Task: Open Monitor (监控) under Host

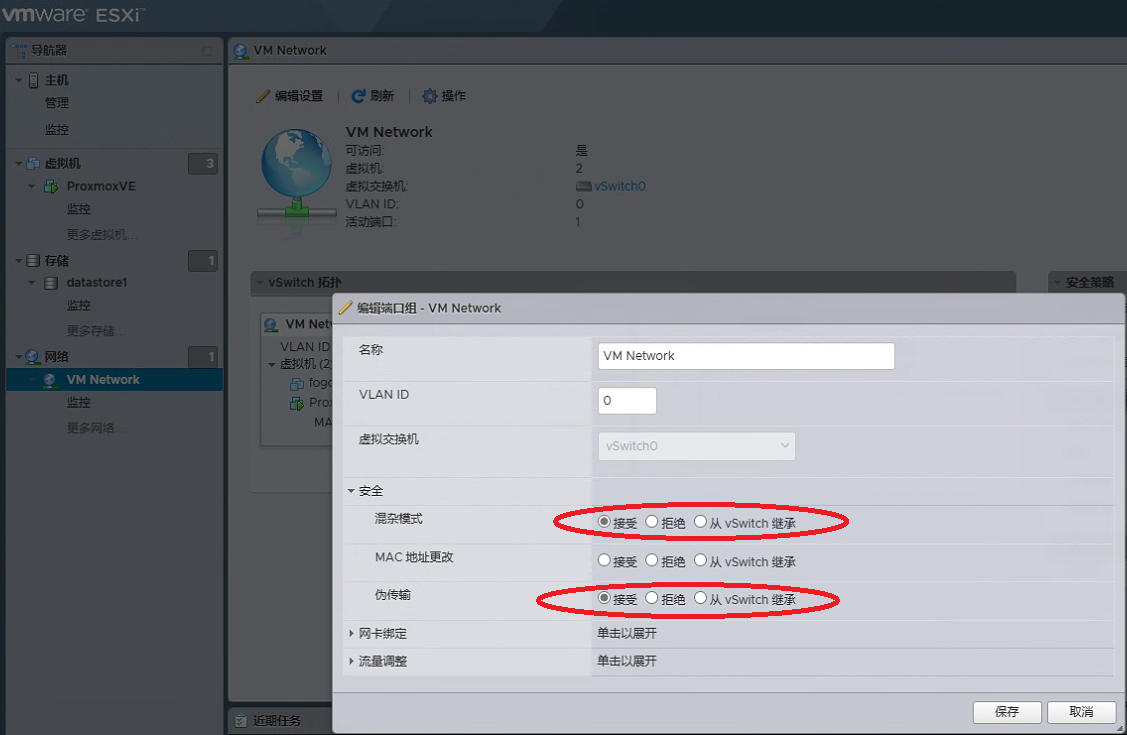Action: point(57,130)
